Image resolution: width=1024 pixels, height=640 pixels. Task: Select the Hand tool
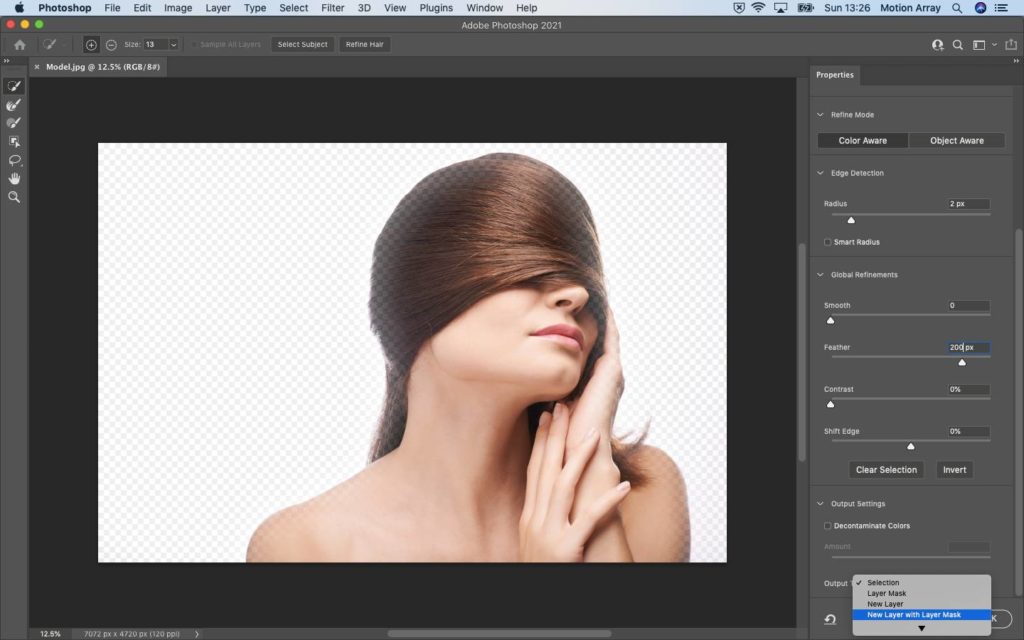[x=14, y=178]
